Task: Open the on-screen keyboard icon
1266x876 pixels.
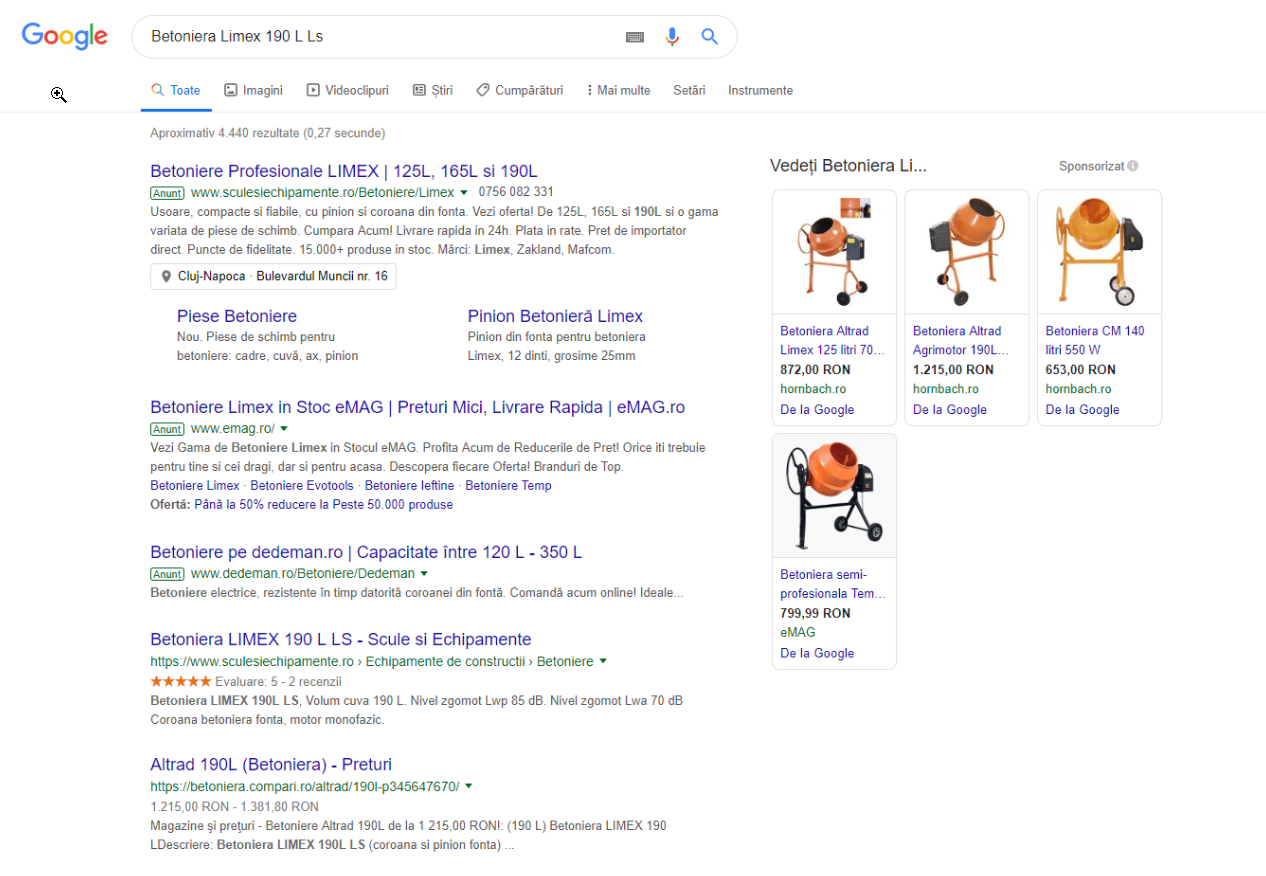Action: point(635,37)
